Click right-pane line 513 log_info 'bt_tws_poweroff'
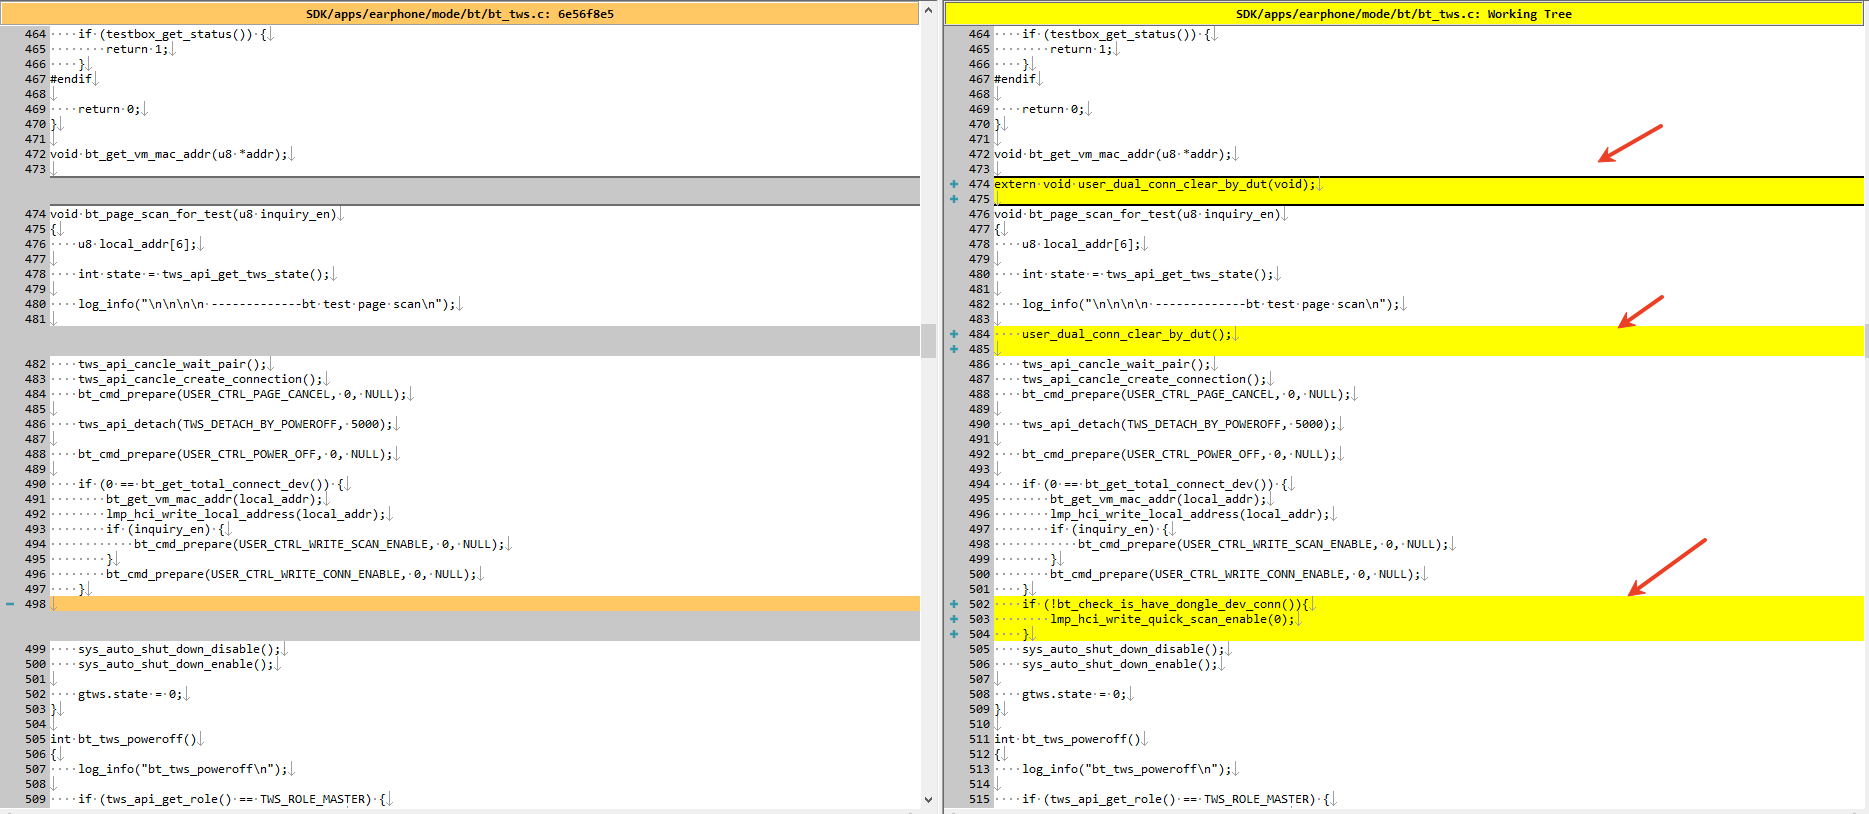The image size is (1869, 814). pos(1127,769)
